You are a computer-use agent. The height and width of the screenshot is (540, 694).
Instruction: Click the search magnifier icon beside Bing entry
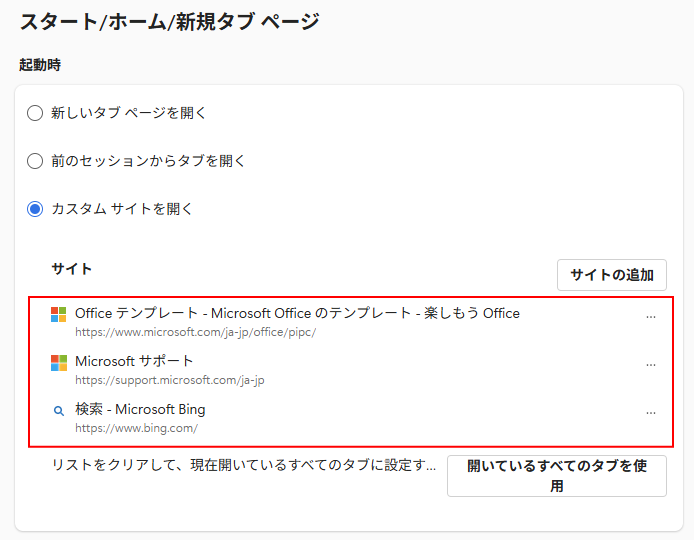(x=58, y=411)
